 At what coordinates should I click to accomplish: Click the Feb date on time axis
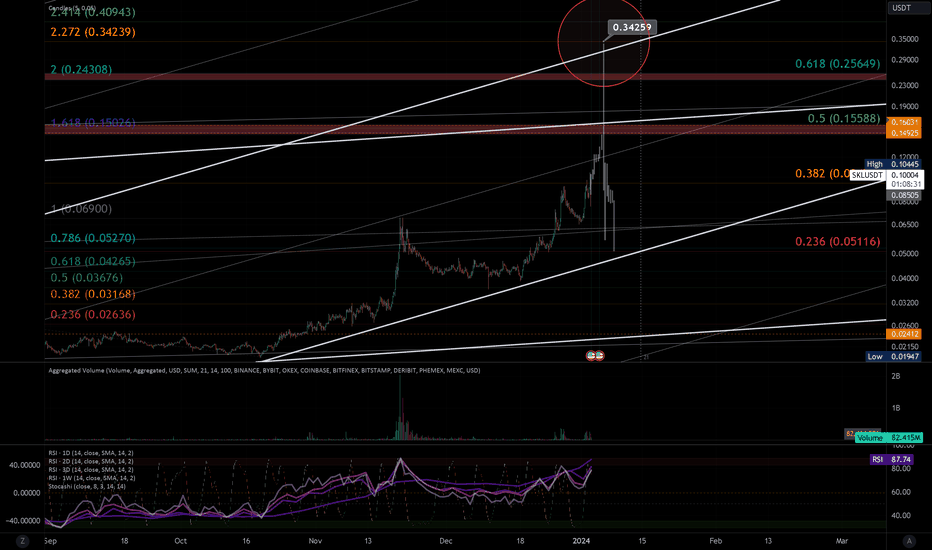tap(716, 541)
